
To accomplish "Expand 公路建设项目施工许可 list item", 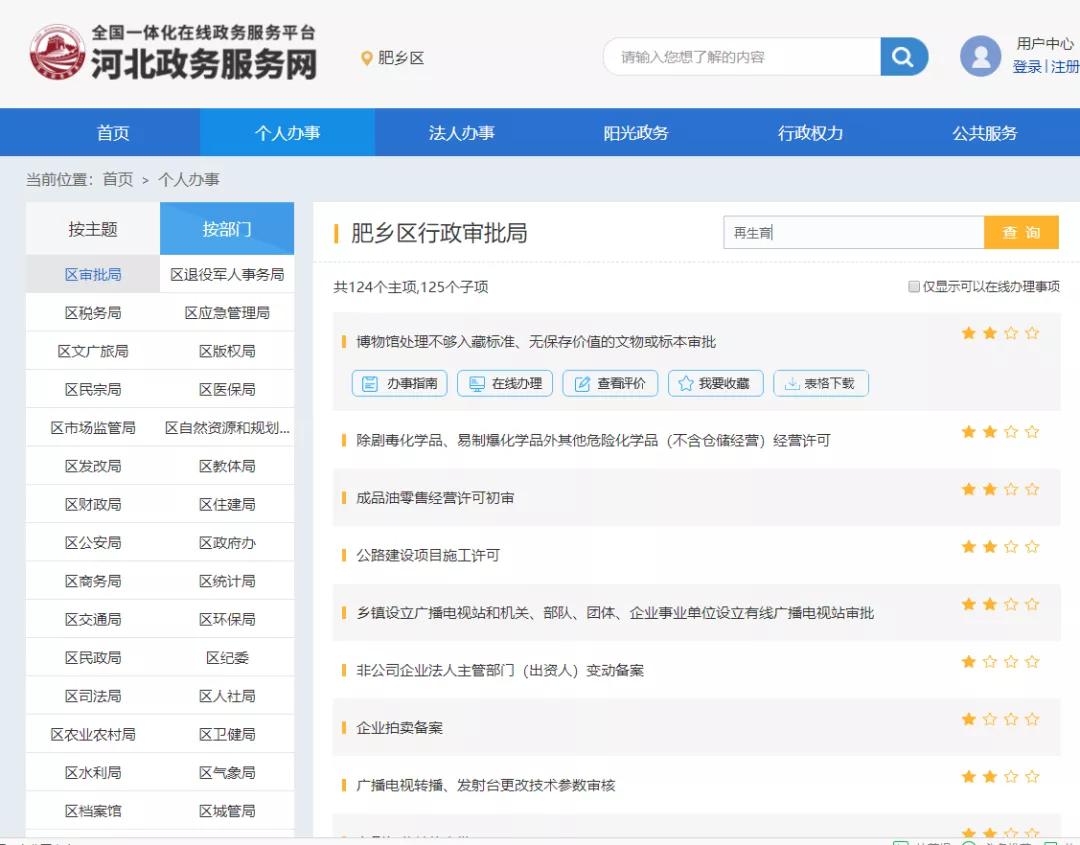I will [428, 555].
